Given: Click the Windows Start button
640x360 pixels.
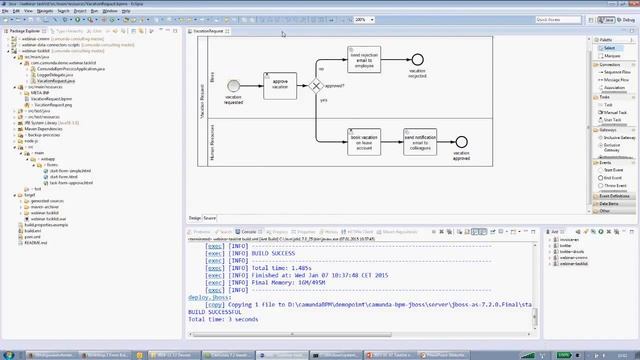Looking at the screenshot, I should 8,355.
